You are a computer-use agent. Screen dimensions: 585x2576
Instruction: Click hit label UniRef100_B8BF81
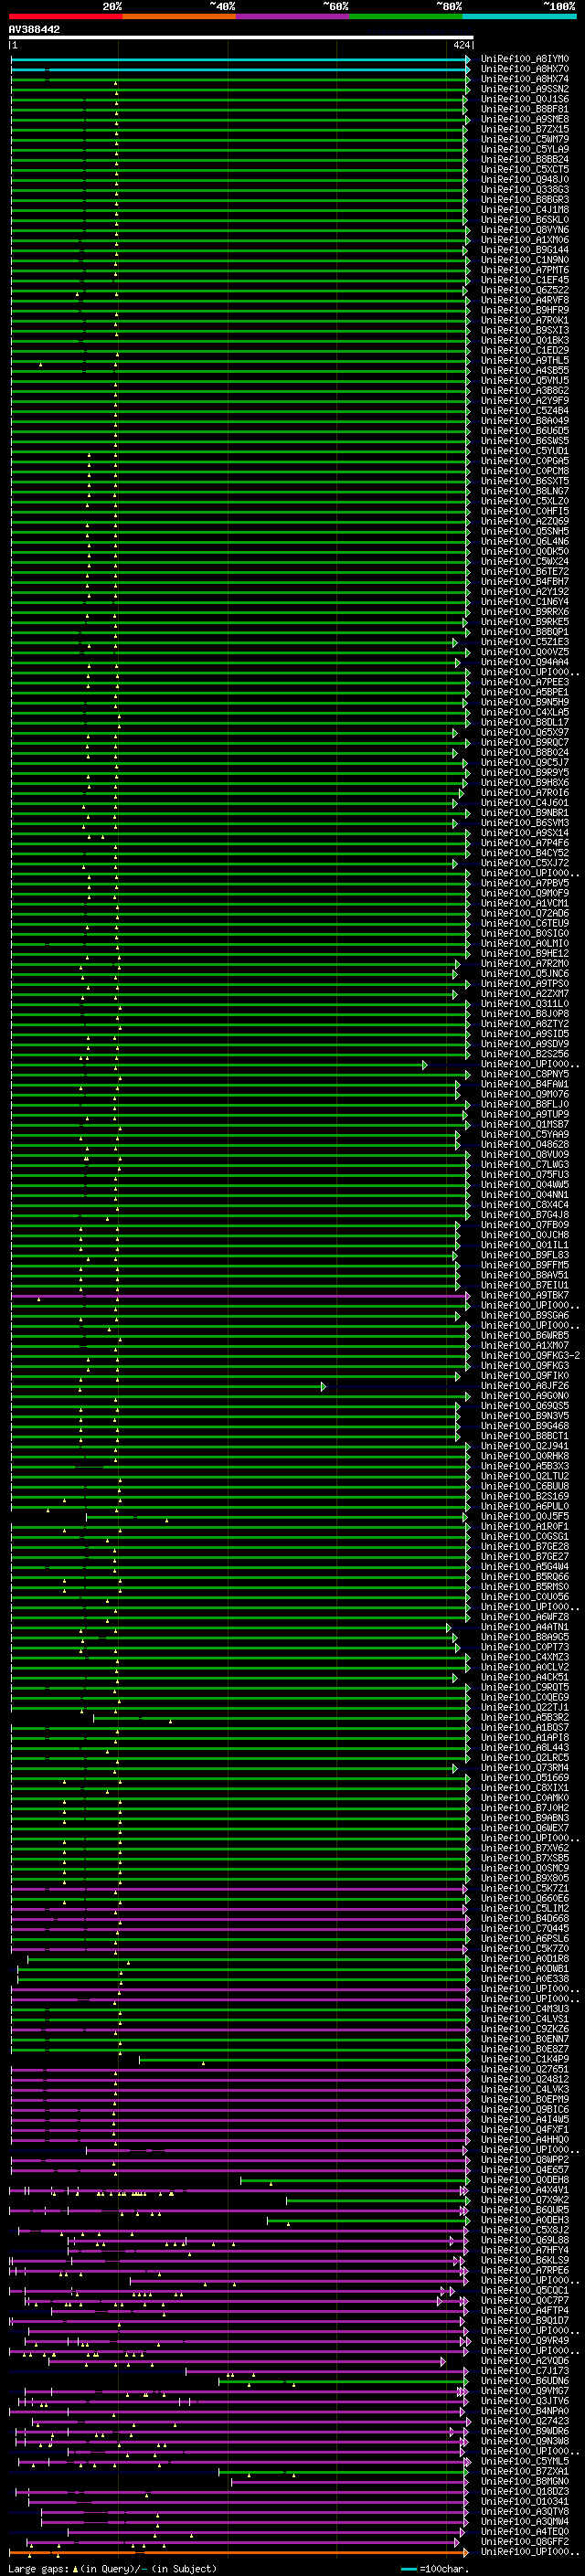coord(525,109)
